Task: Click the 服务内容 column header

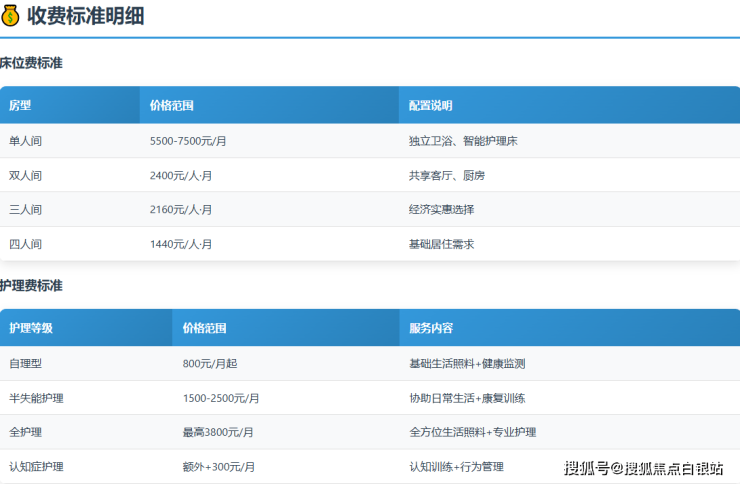Action: click(431, 328)
